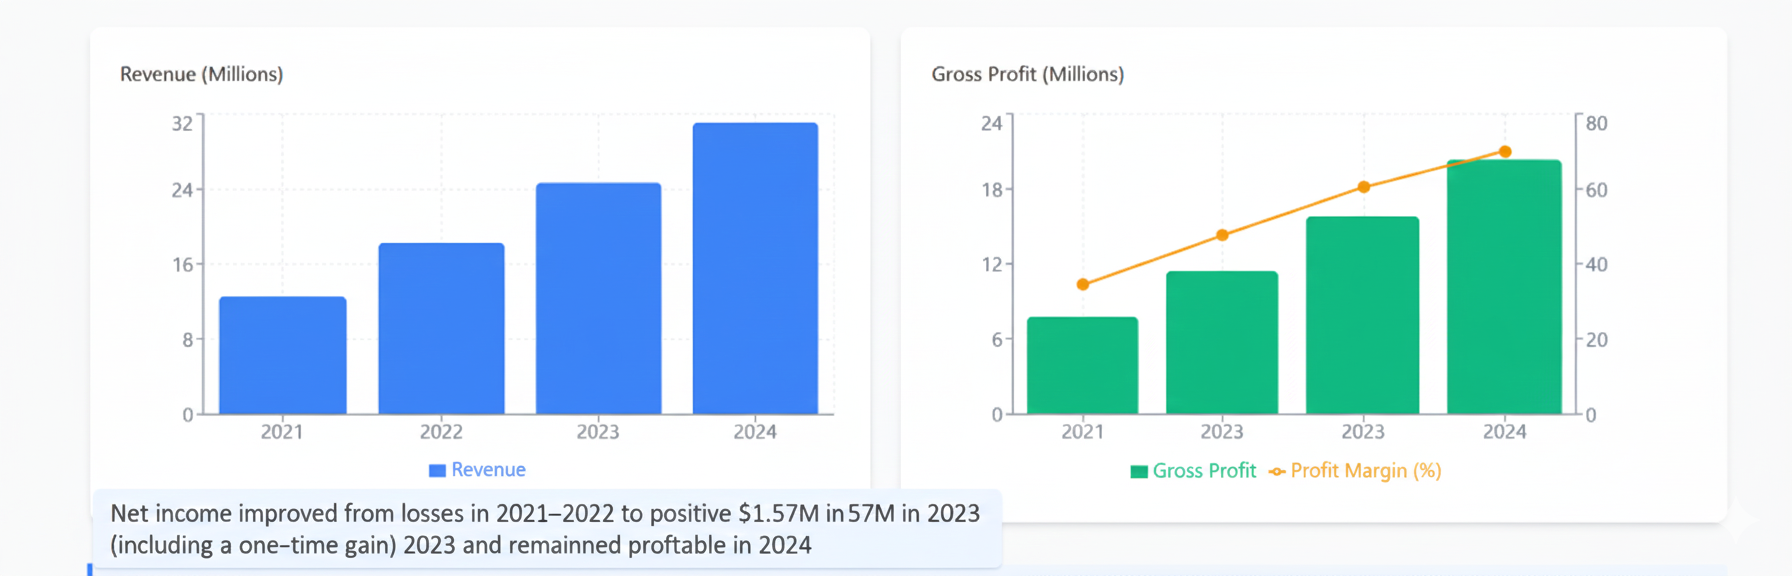1792x576 pixels.
Task: Click the green Gross Profit legend swatch
Action: coord(1139,472)
